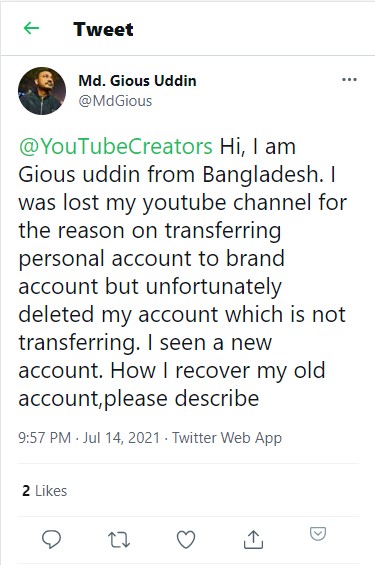The height and width of the screenshot is (565, 375).
Task: Click the word Bangladesh in the tweet
Action: coord(261,174)
